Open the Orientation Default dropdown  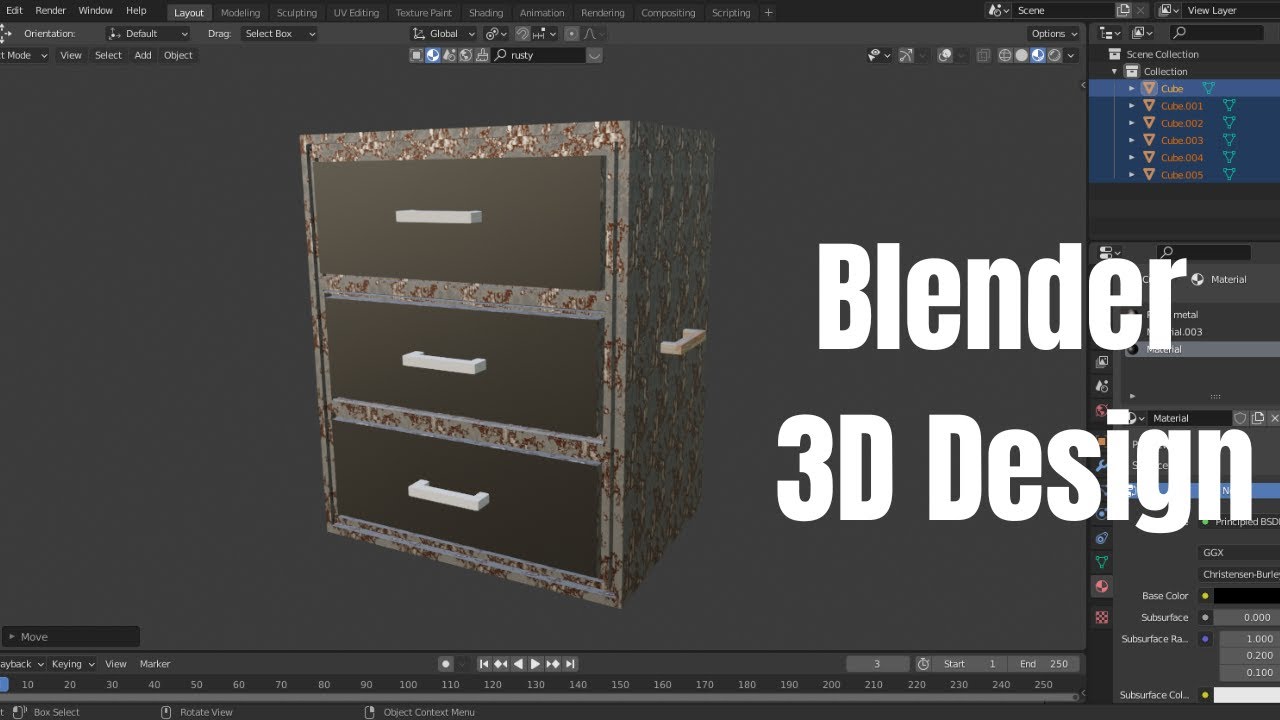[x=148, y=33]
